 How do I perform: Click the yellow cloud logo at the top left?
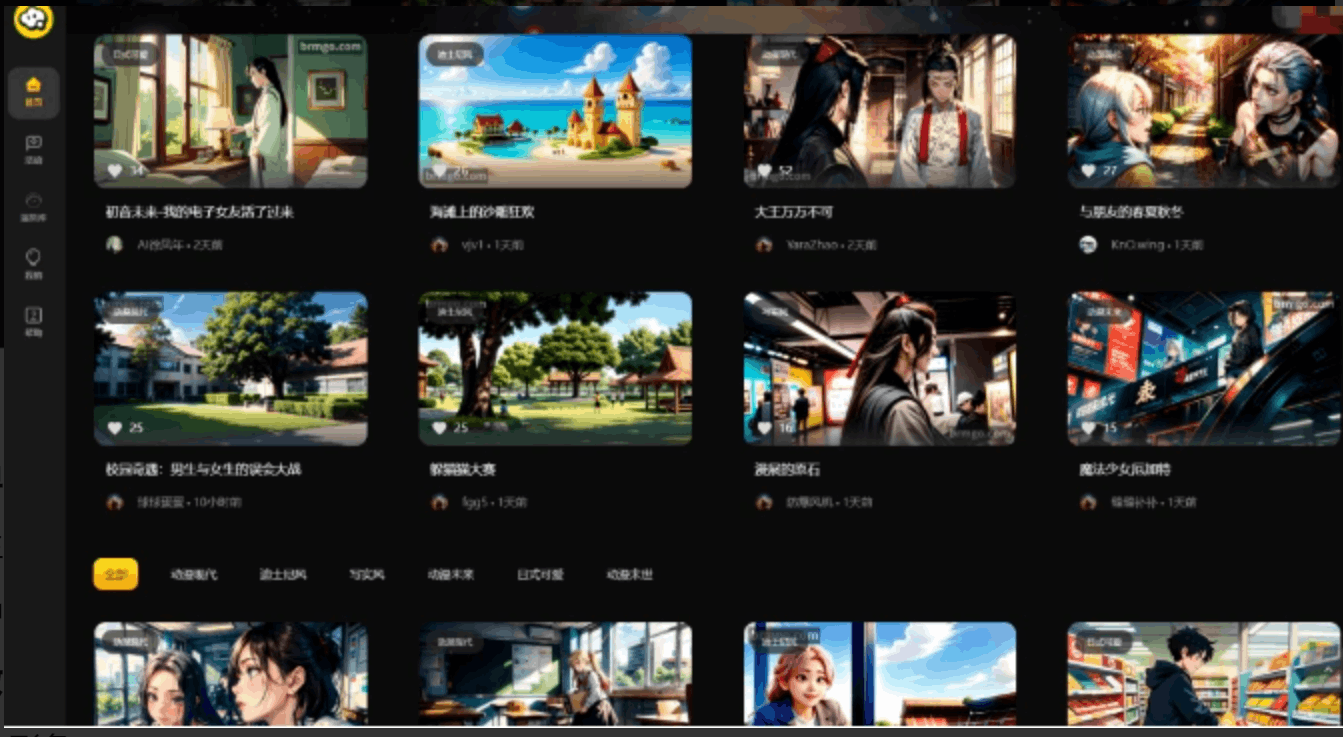tap(33, 18)
